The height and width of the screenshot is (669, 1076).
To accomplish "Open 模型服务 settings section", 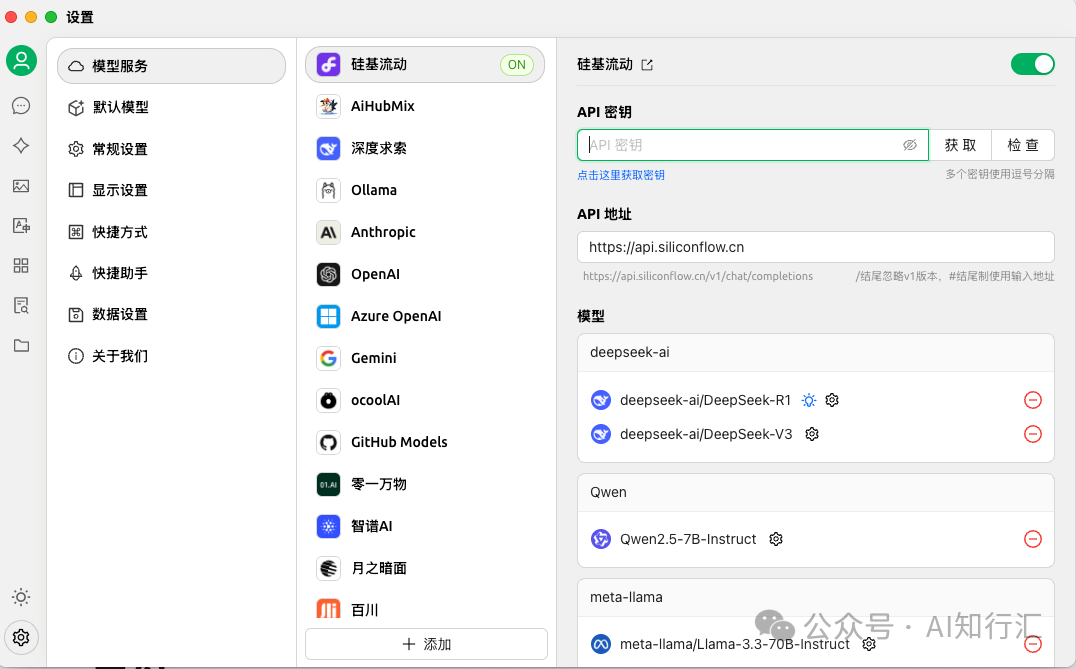I will (172, 66).
